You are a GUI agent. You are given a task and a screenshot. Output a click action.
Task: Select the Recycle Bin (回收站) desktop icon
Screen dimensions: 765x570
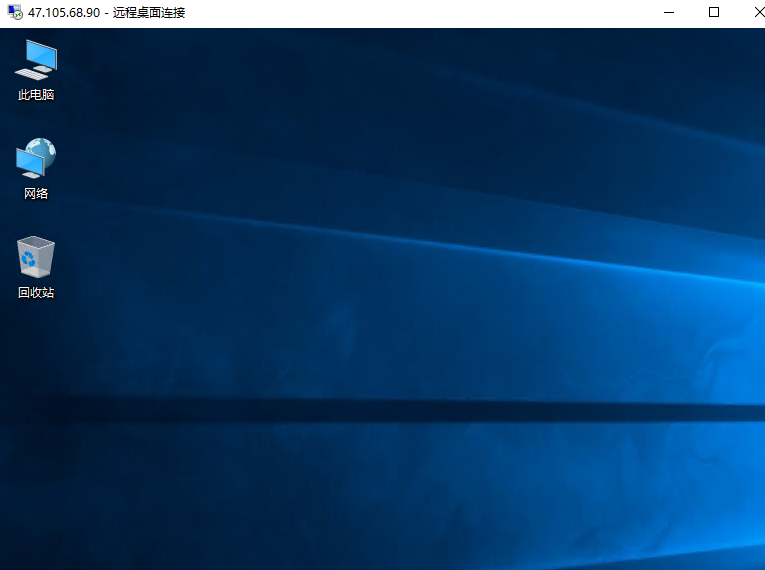(x=35, y=257)
